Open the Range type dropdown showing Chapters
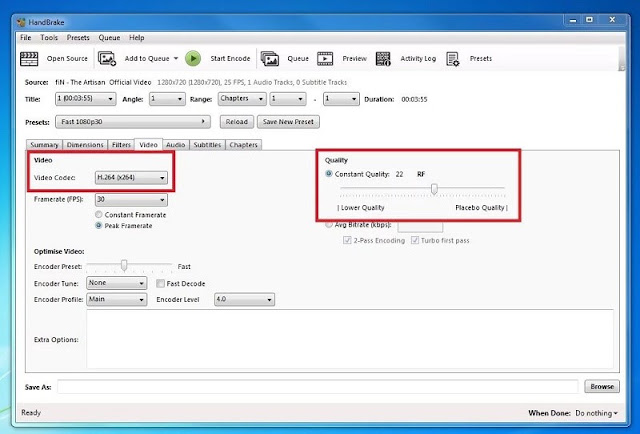Viewport: 640px width, 434px height. [242, 99]
